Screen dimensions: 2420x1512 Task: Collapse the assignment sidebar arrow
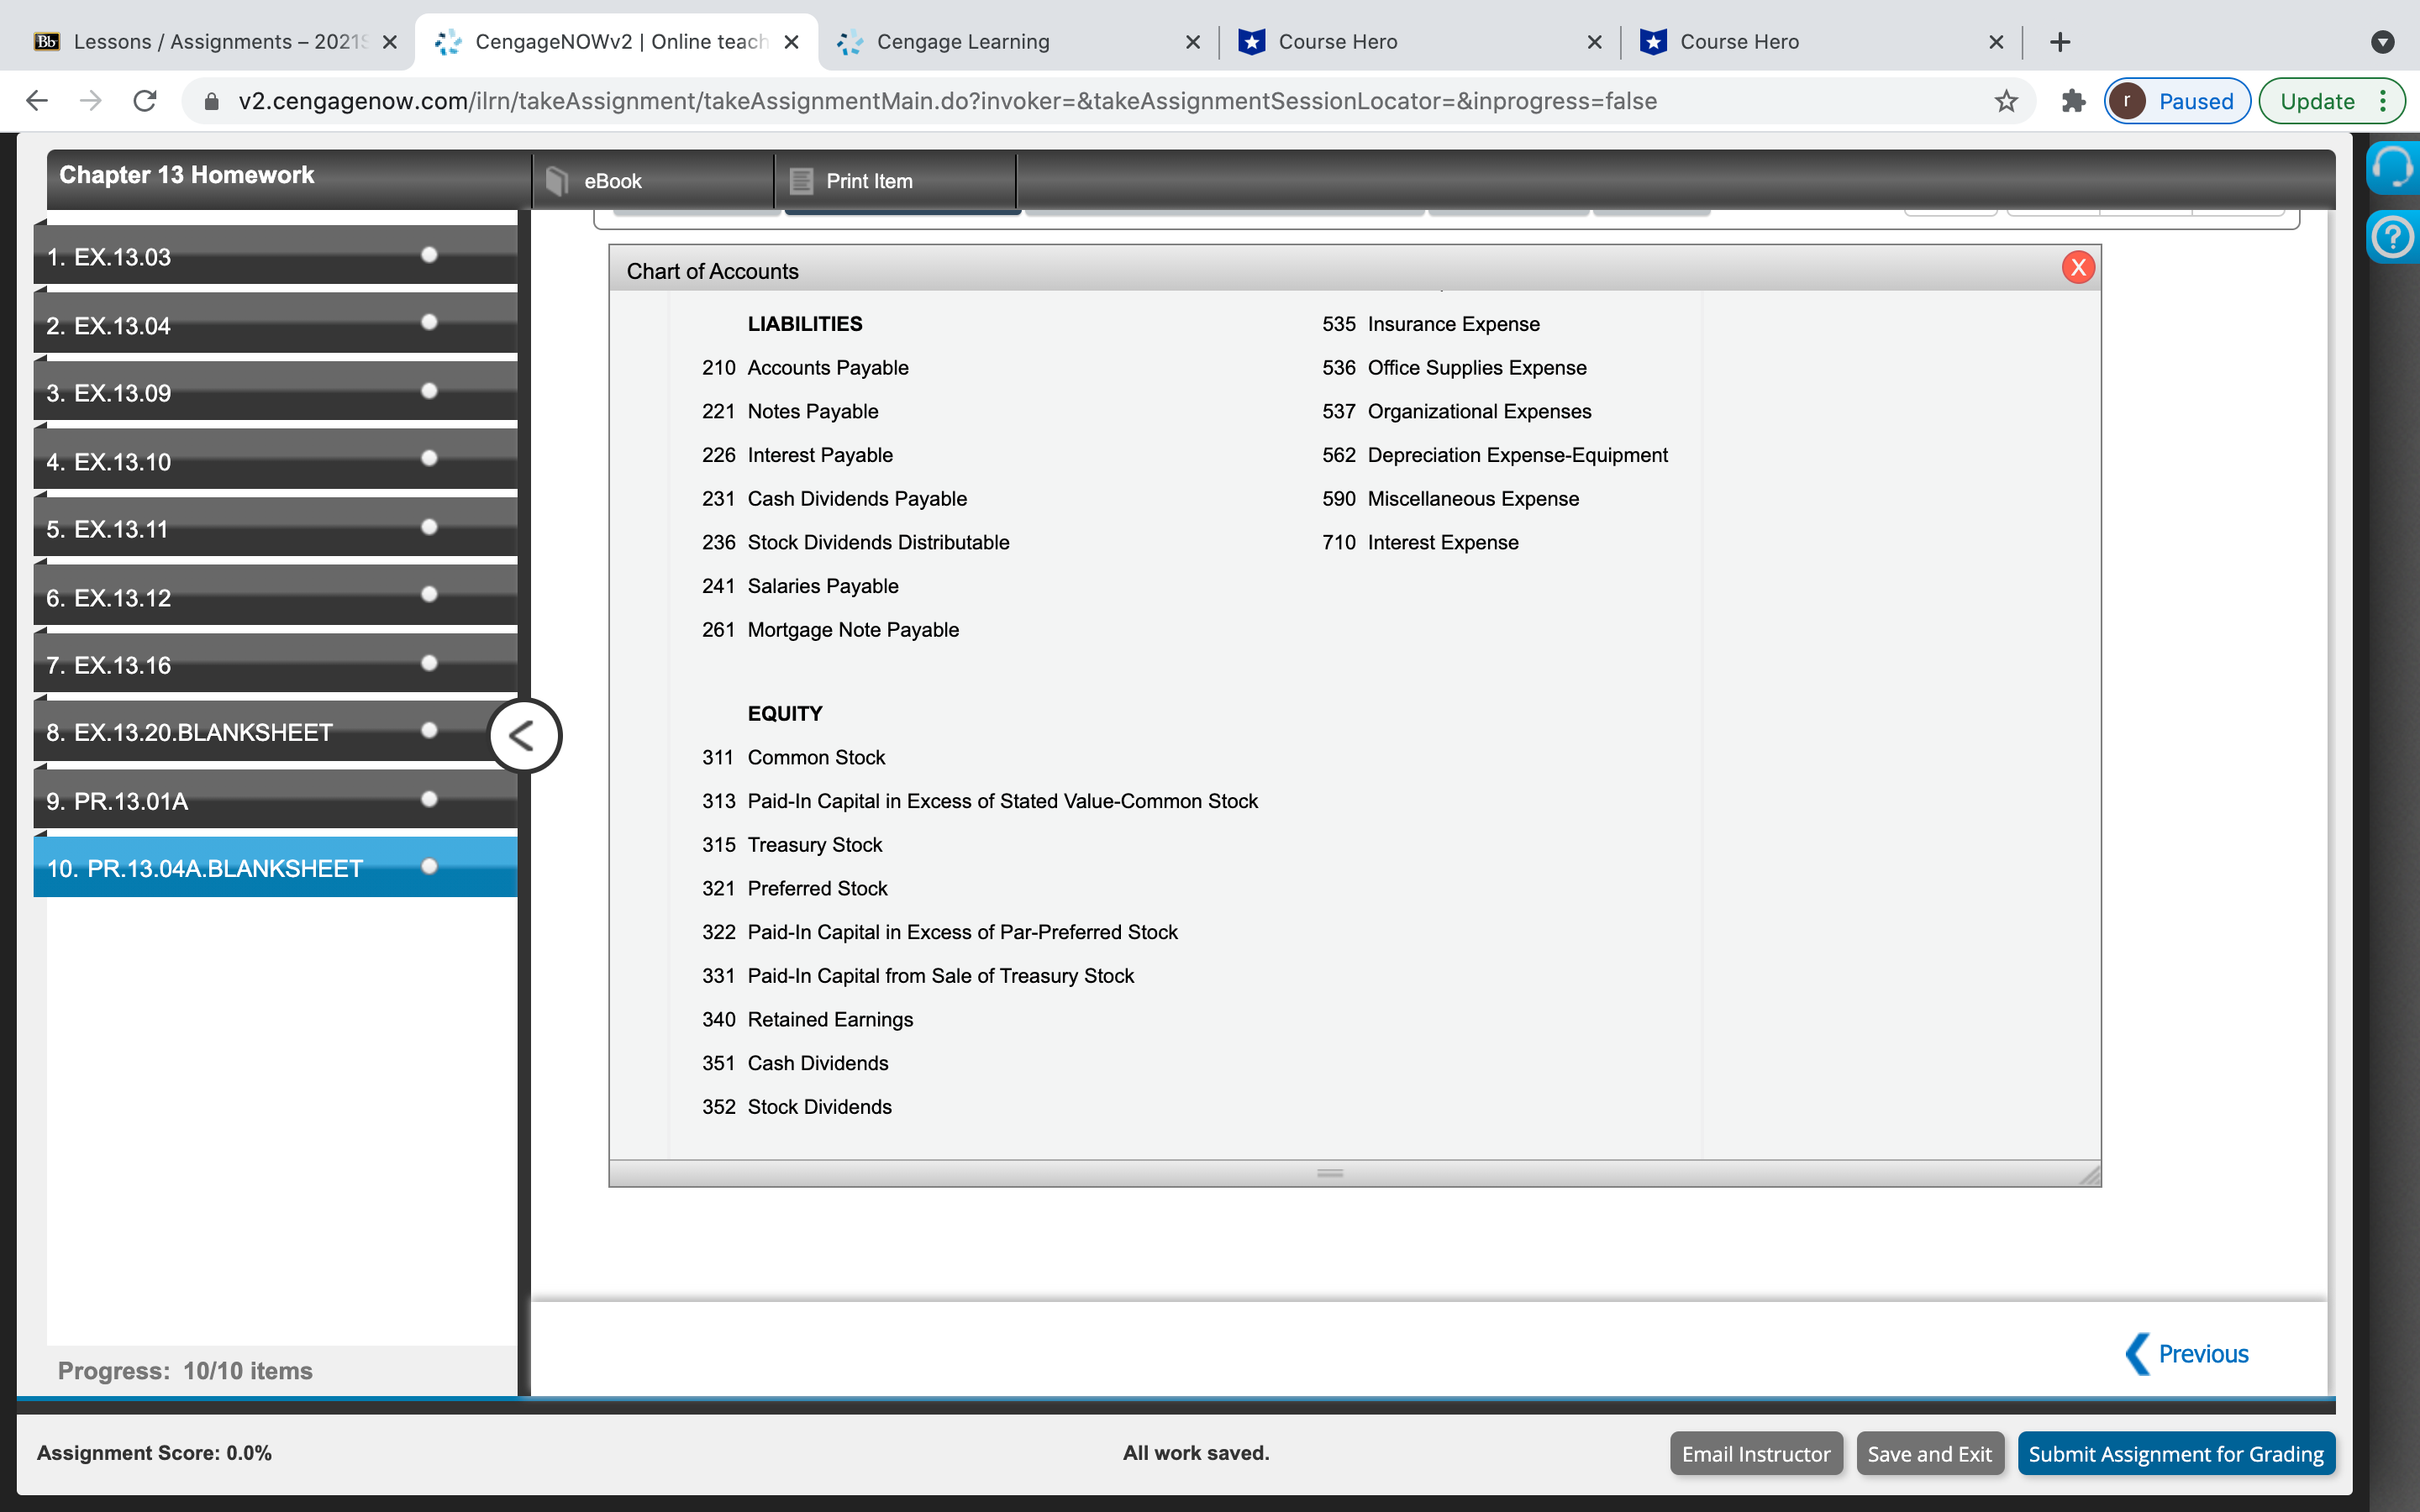[x=524, y=736]
